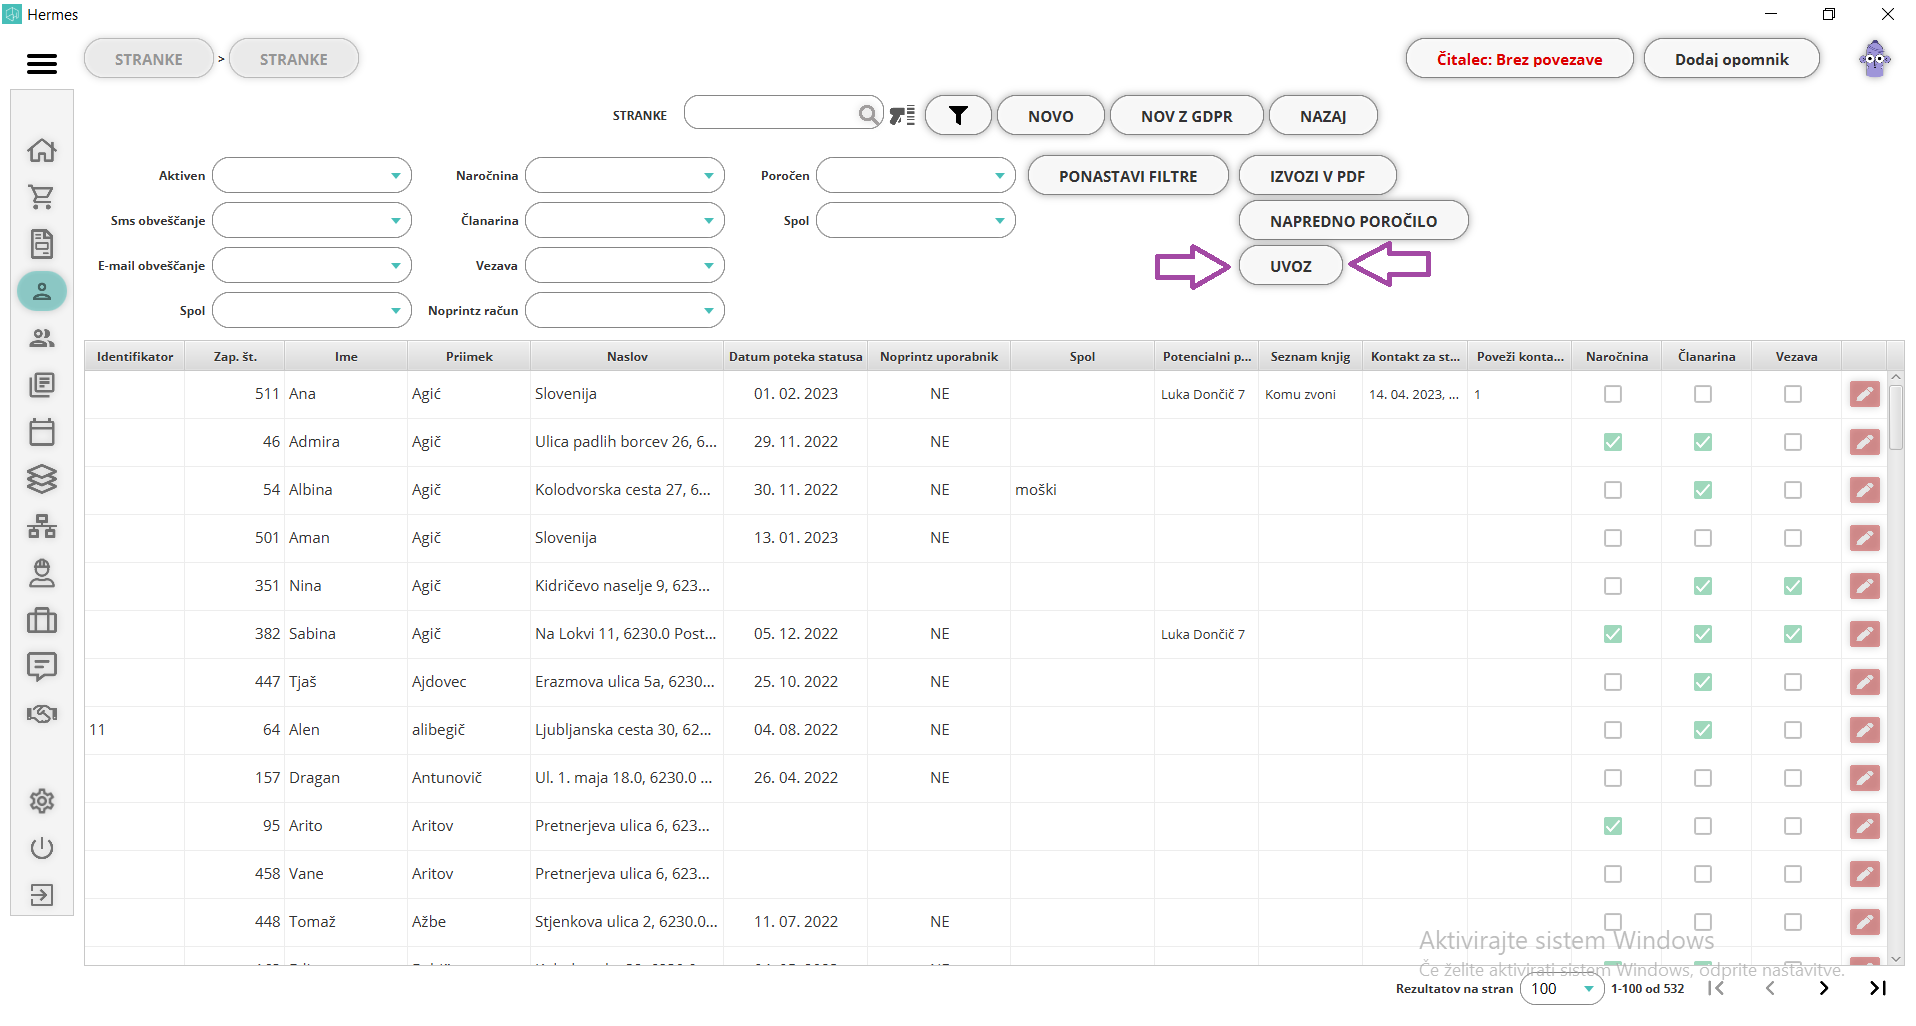Toggle Članarina checkbox for Alen alibegič
The image size is (1916, 1026).
[1703, 730]
